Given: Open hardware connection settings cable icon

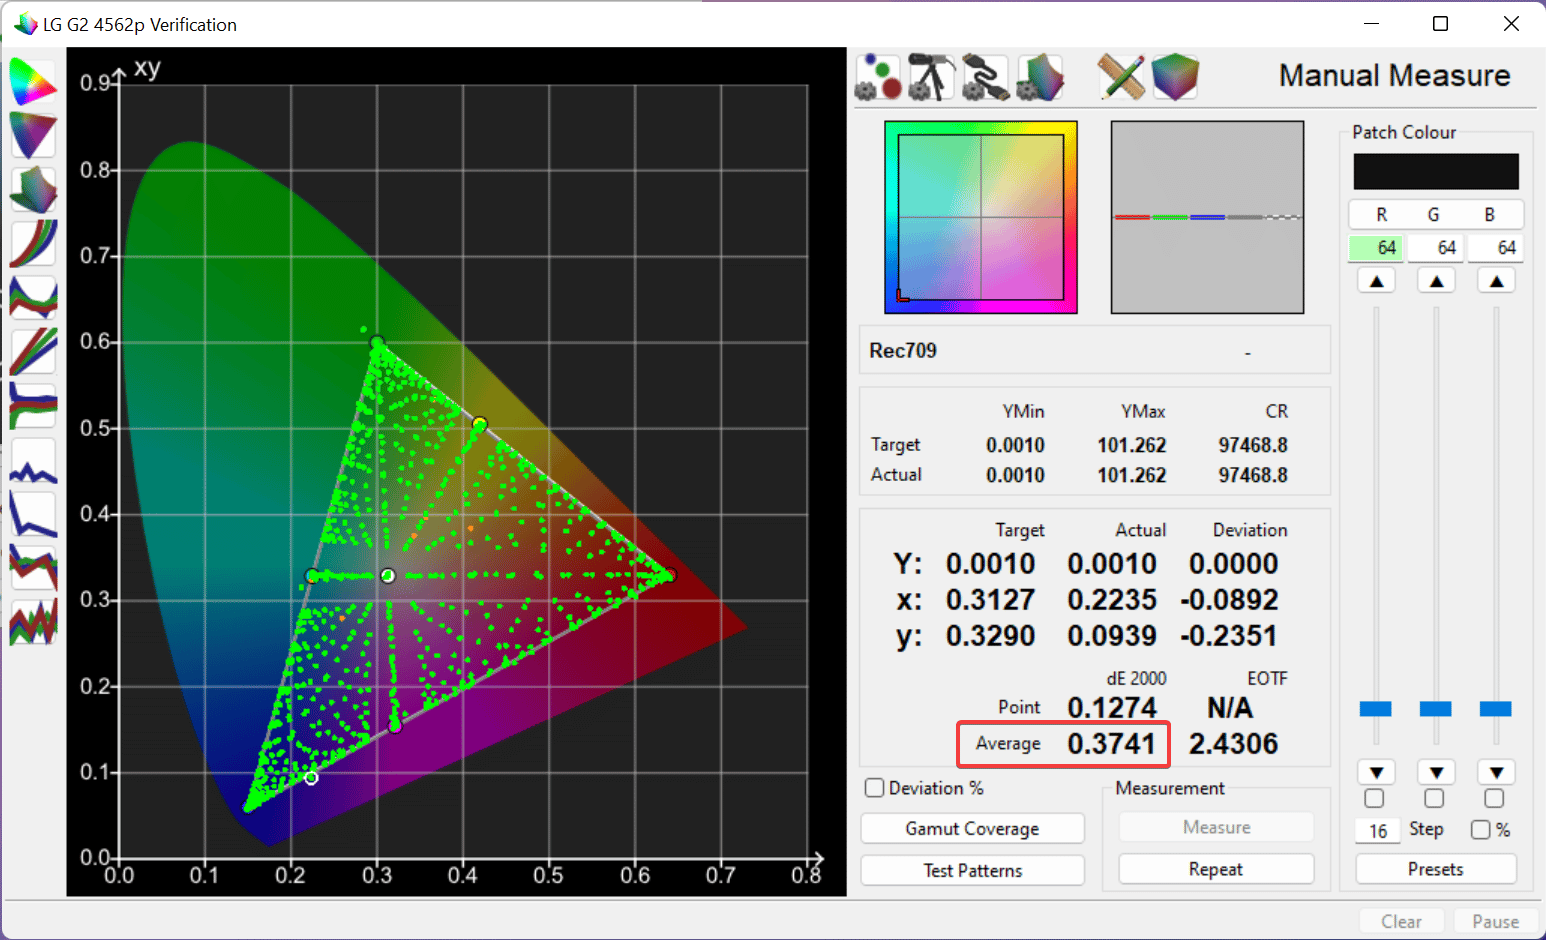Looking at the screenshot, I should 985,77.
